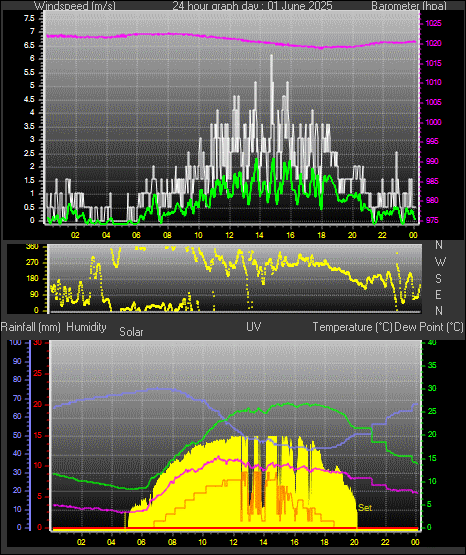Click the blue '50' humidity axis value
Screen dimensions: 466x555
point(17,435)
